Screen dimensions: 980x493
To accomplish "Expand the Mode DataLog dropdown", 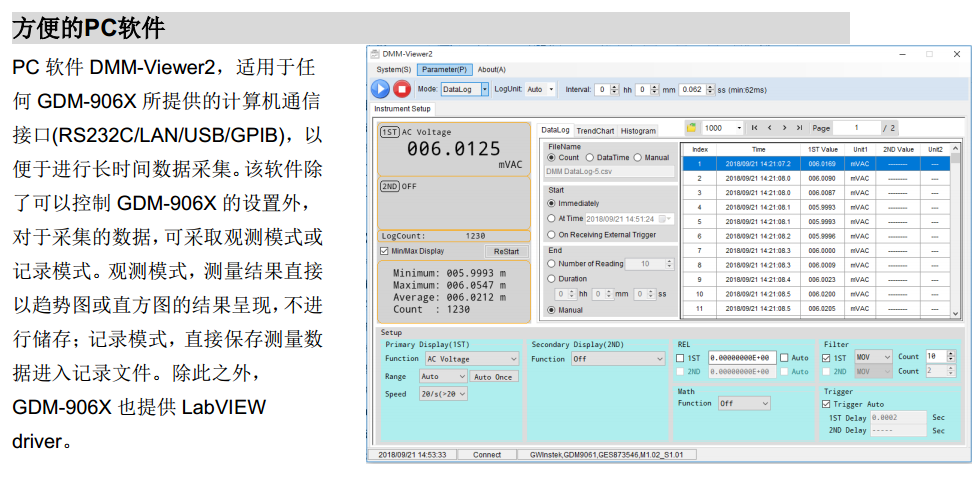I will click(484, 89).
